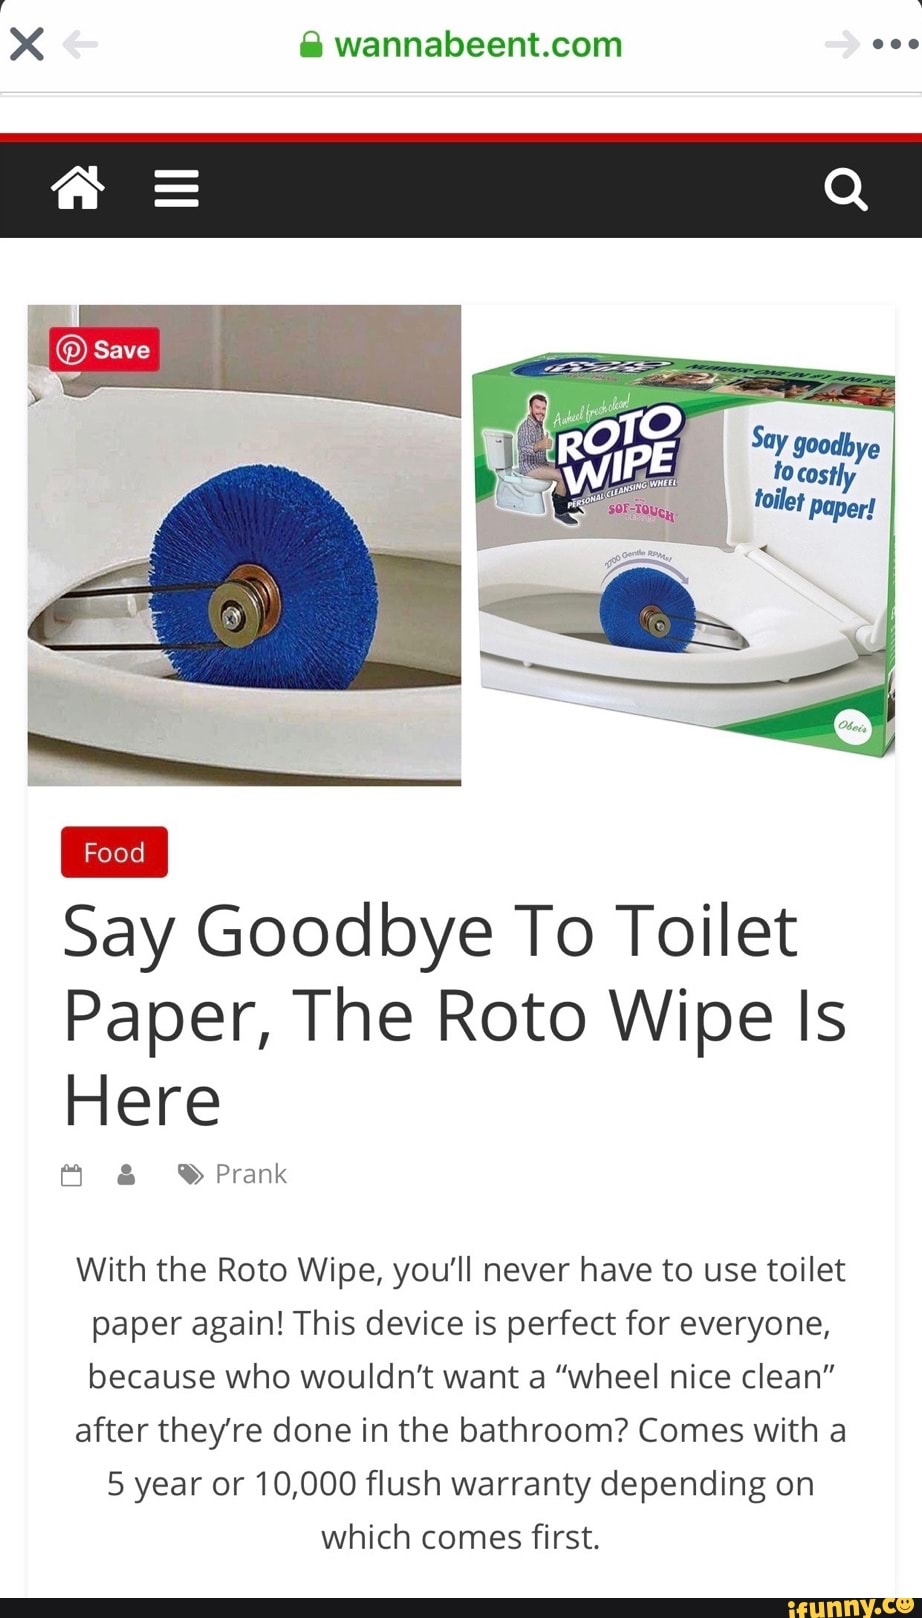The image size is (922, 1618).
Task: Click the Pinterest Save button
Action: tap(104, 350)
